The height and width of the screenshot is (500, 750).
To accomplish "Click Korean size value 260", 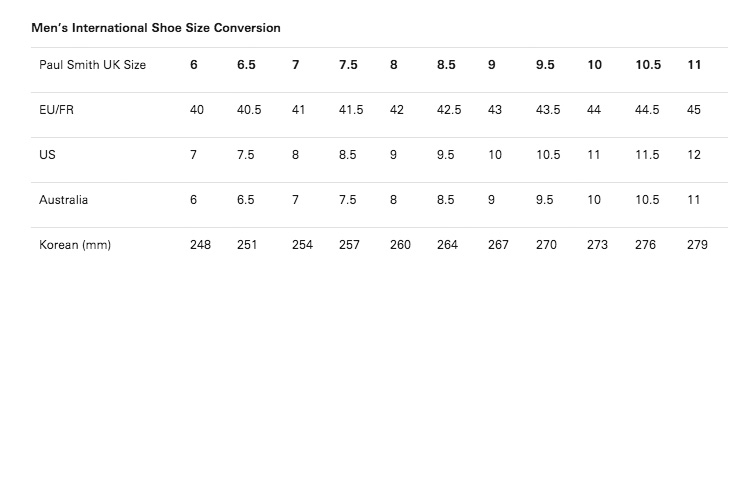I will pos(400,245).
